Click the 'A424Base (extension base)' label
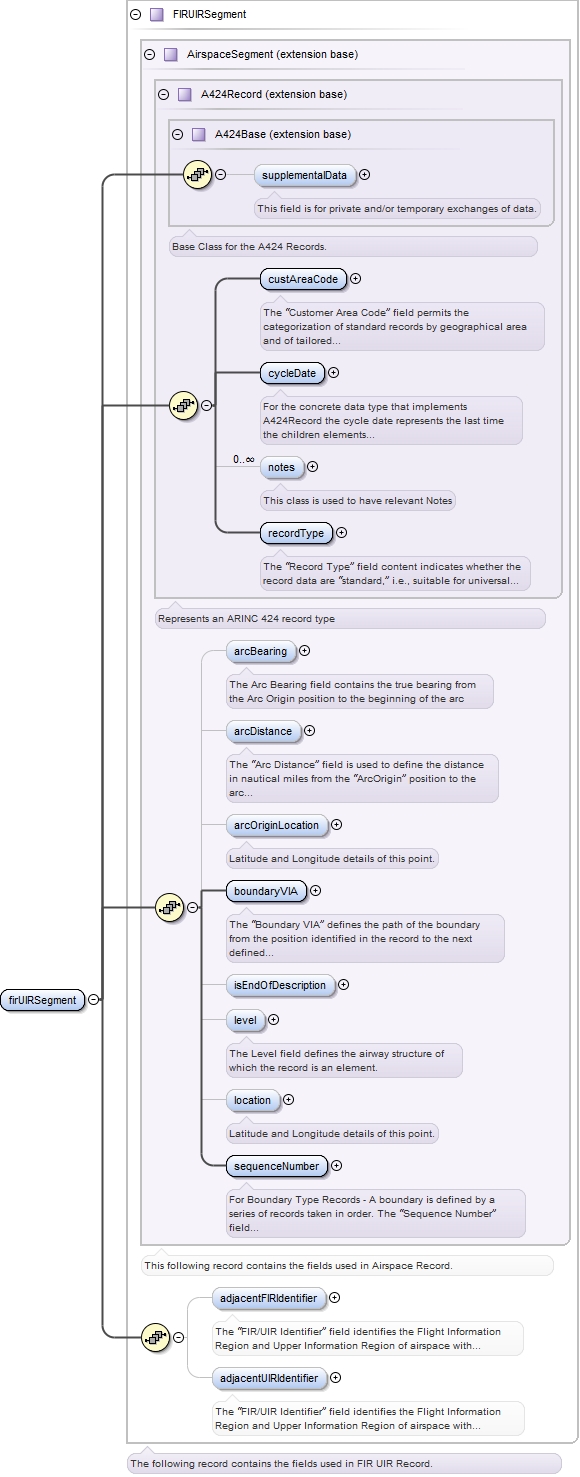 click(x=283, y=135)
